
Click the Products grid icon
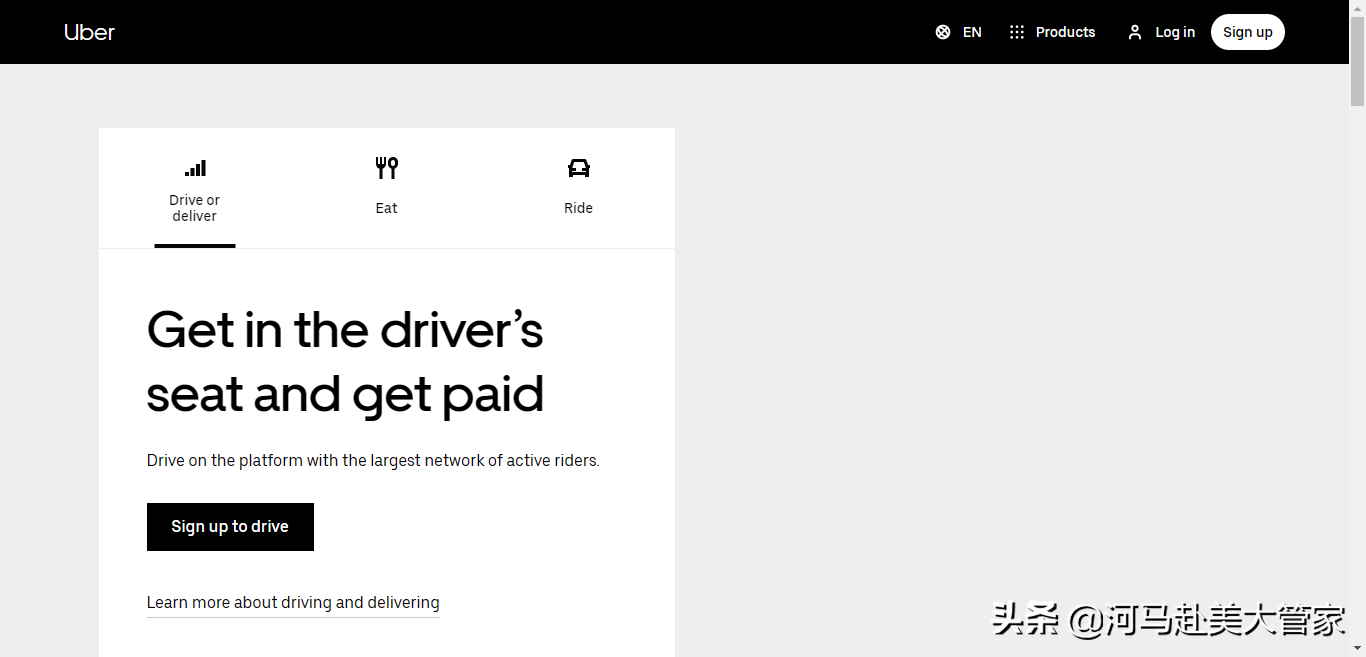click(1017, 32)
